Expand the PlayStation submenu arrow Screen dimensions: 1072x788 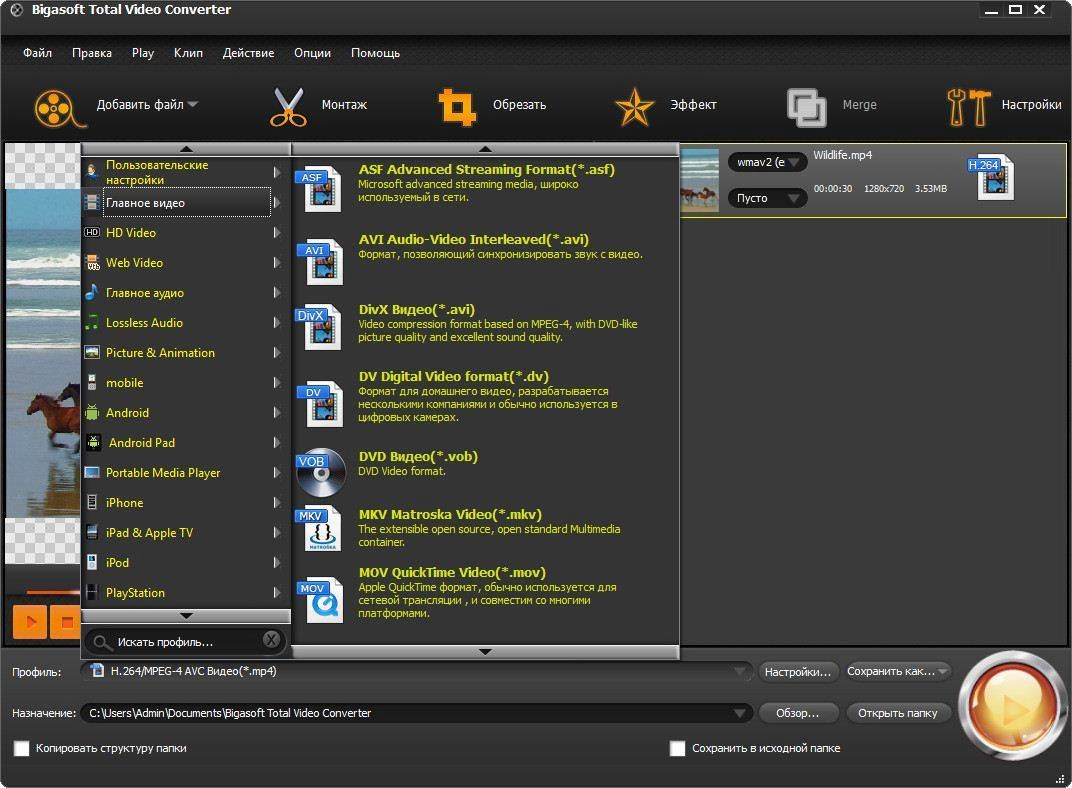click(x=276, y=593)
